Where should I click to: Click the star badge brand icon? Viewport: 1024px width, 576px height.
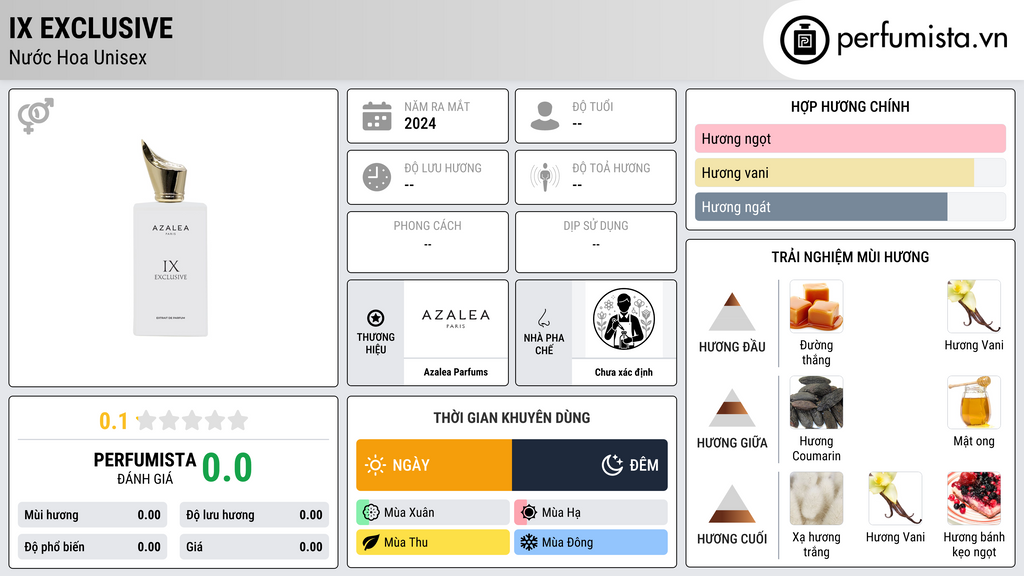pyautogui.click(x=376, y=318)
